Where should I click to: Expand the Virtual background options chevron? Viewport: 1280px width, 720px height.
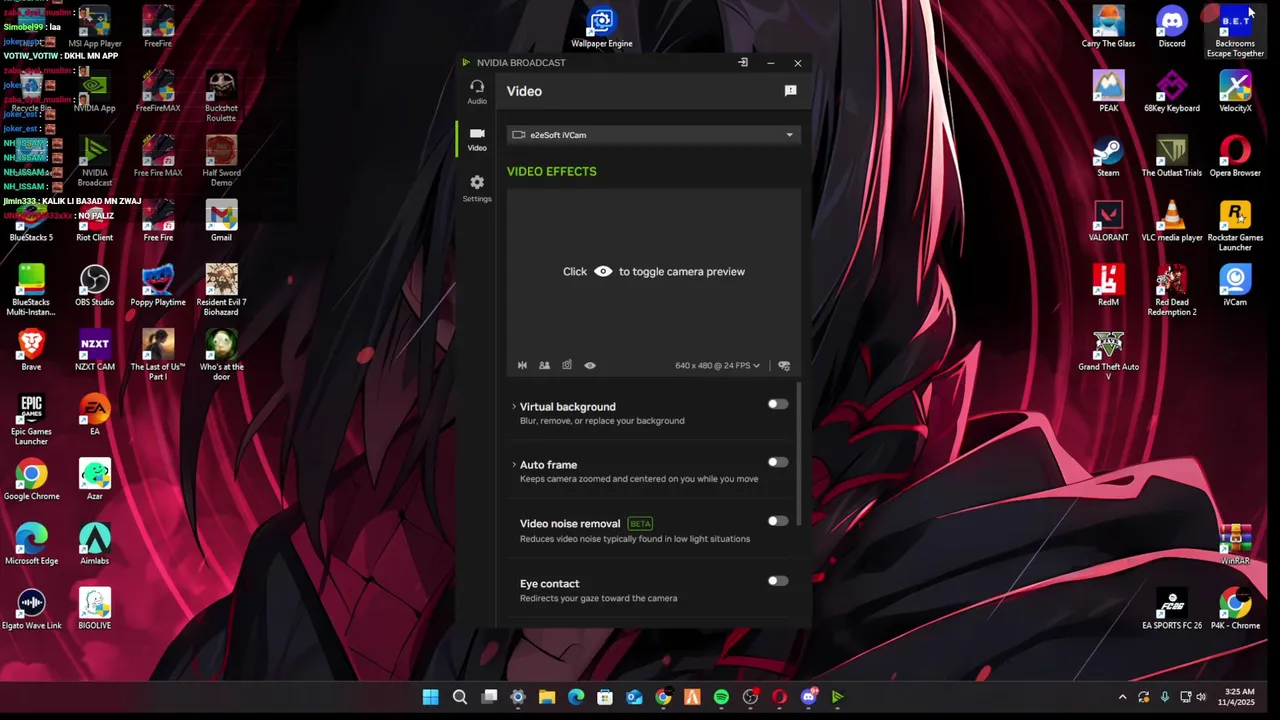(514, 407)
